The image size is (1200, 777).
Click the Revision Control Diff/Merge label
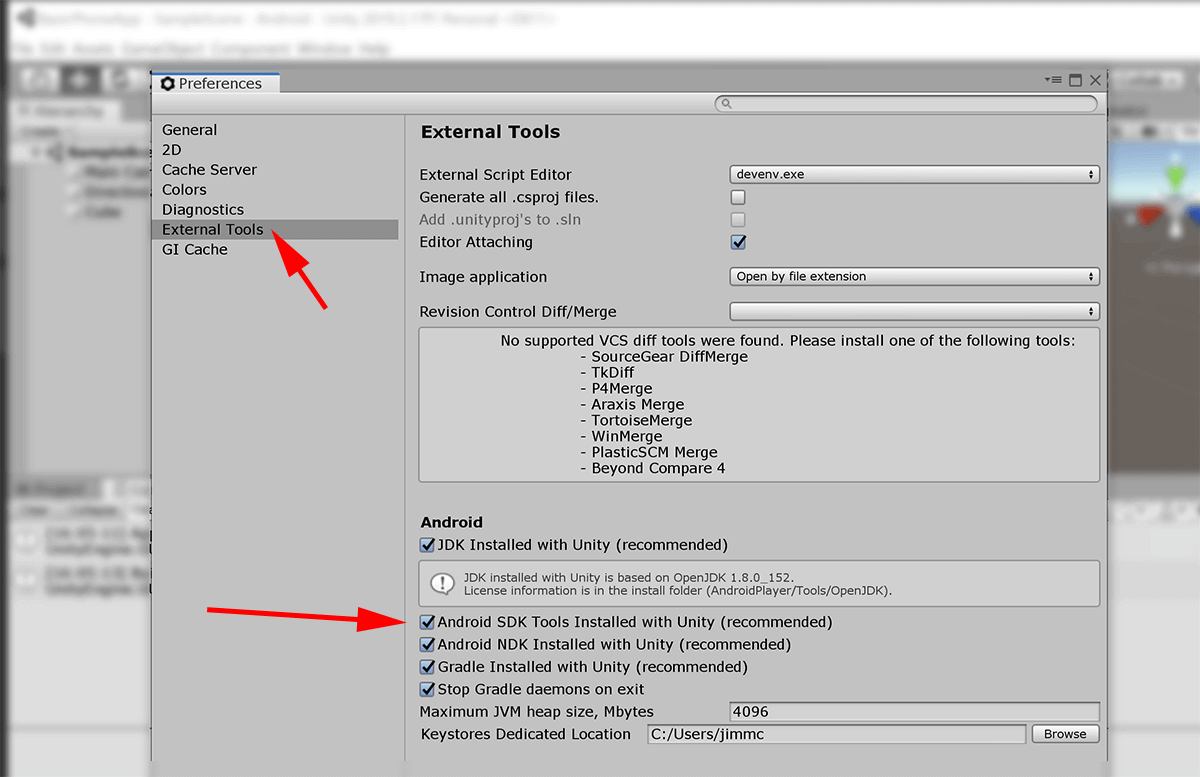point(518,312)
